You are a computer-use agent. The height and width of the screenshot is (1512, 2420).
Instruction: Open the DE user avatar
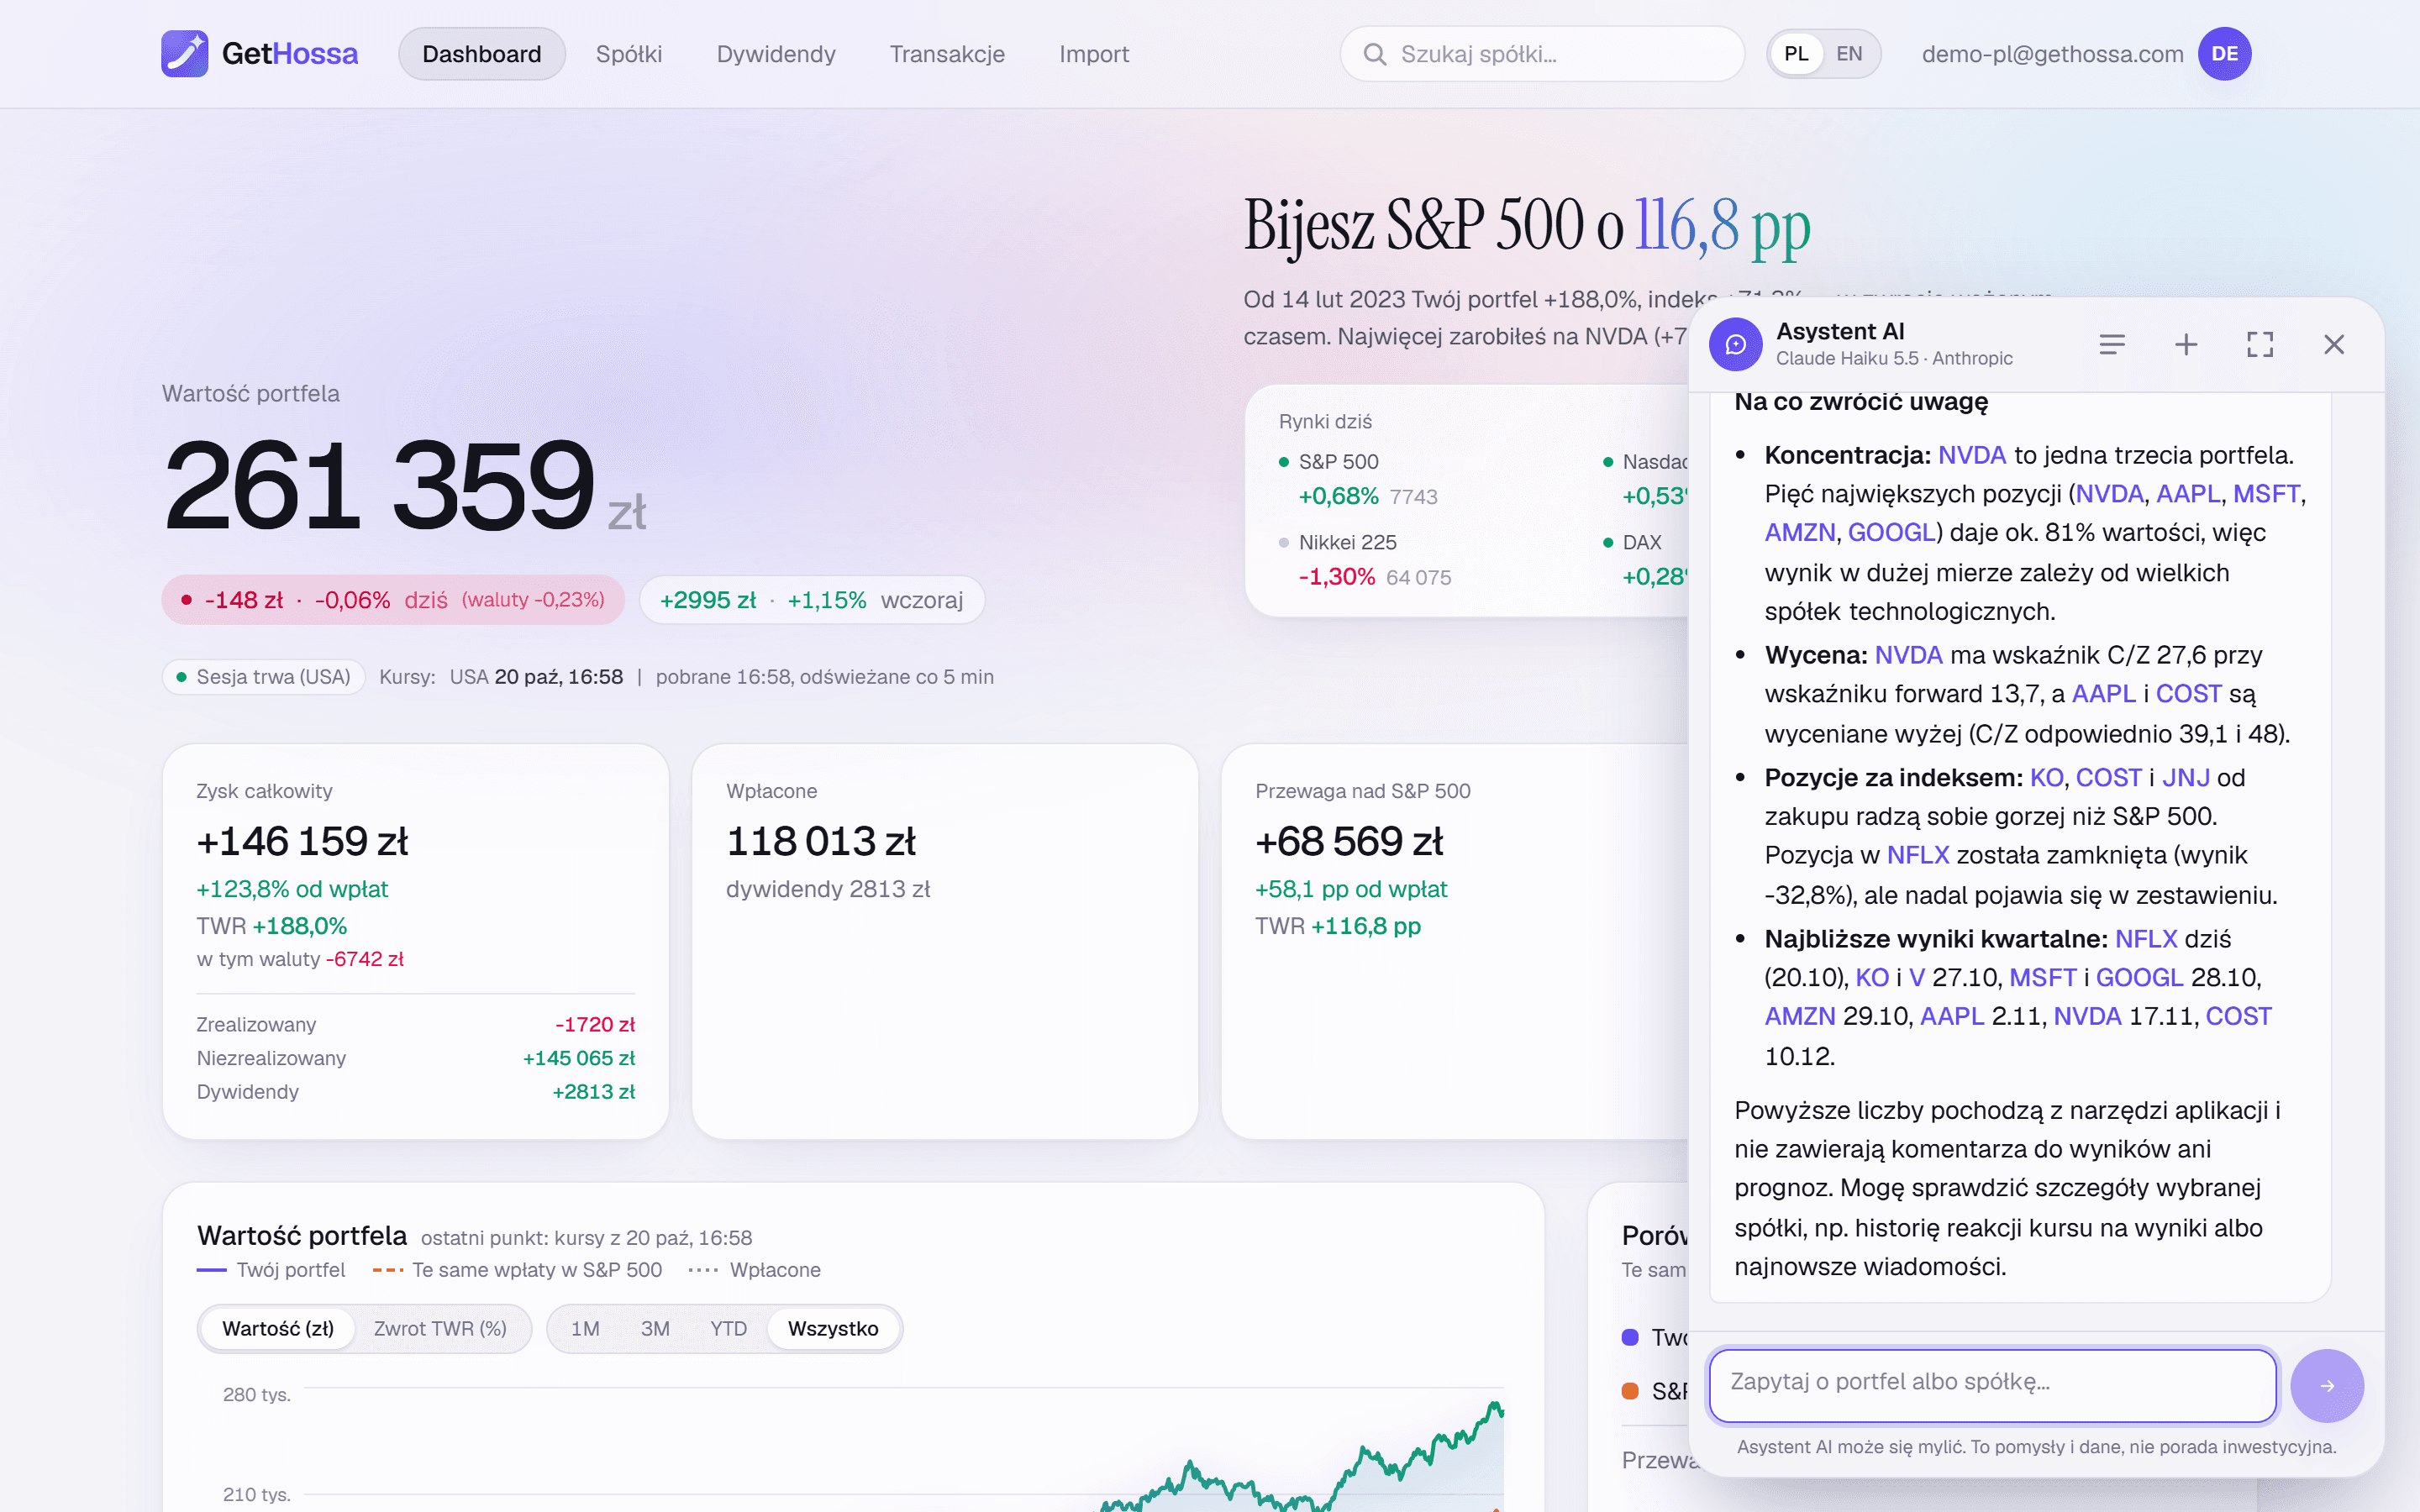2224,54
